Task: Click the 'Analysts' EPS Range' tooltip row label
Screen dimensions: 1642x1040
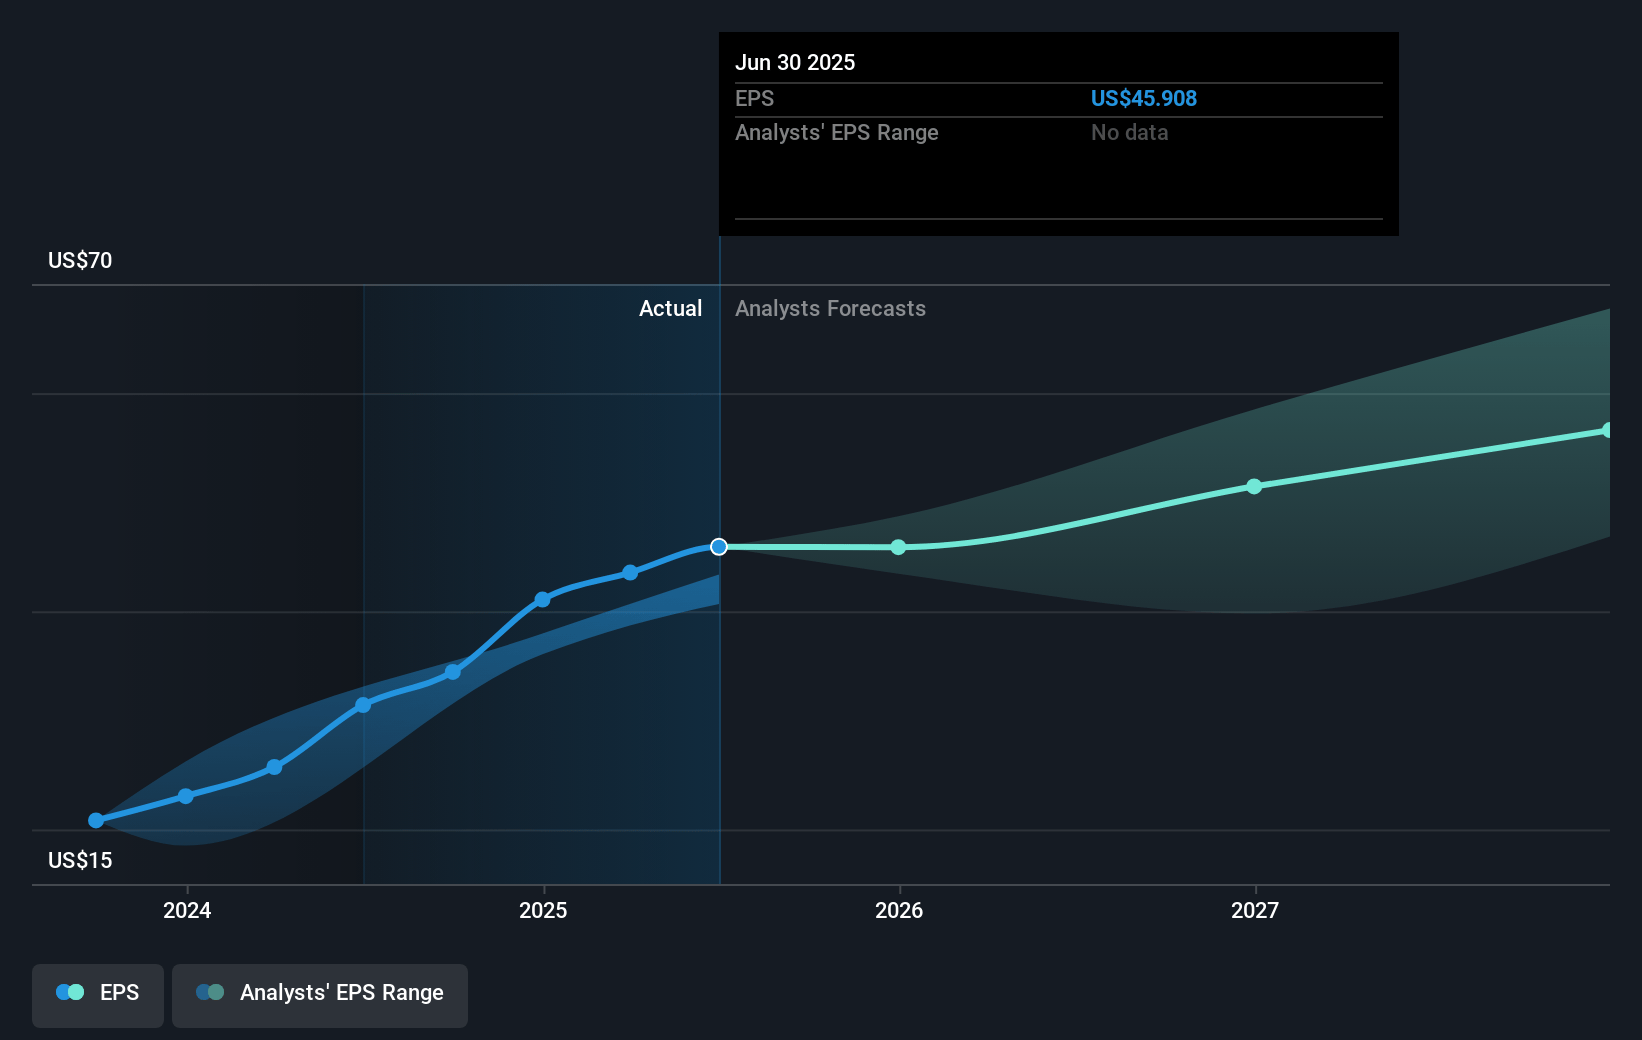Action: (x=836, y=132)
